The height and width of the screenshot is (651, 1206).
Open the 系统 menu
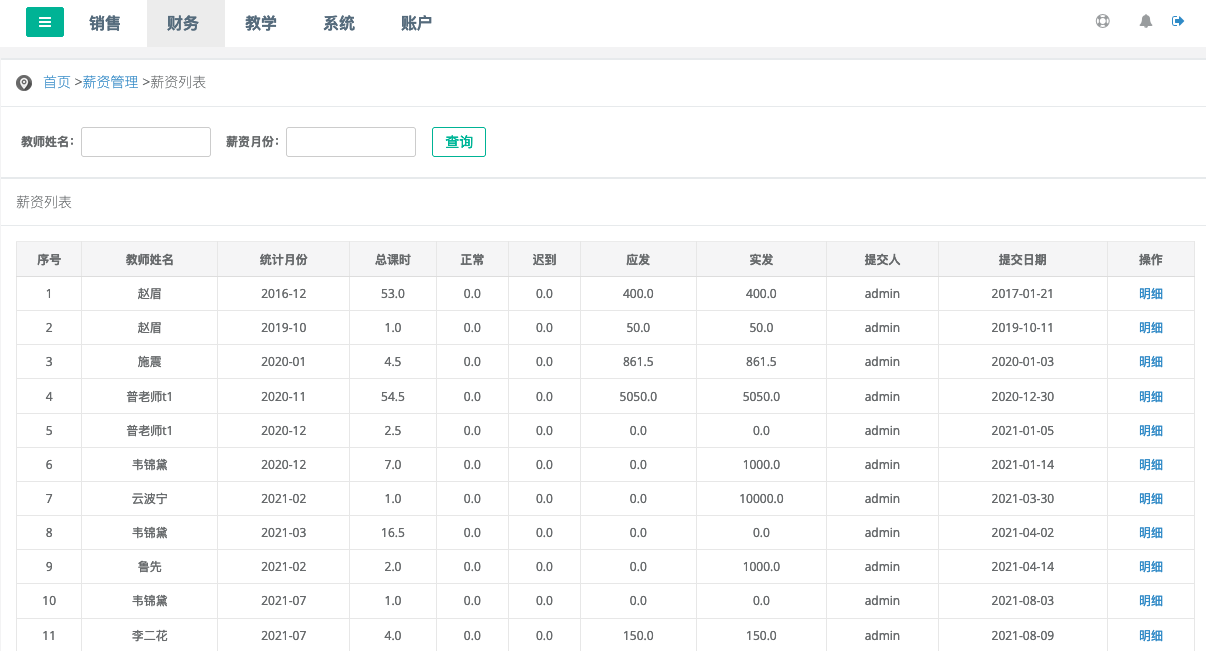click(x=339, y=23)
